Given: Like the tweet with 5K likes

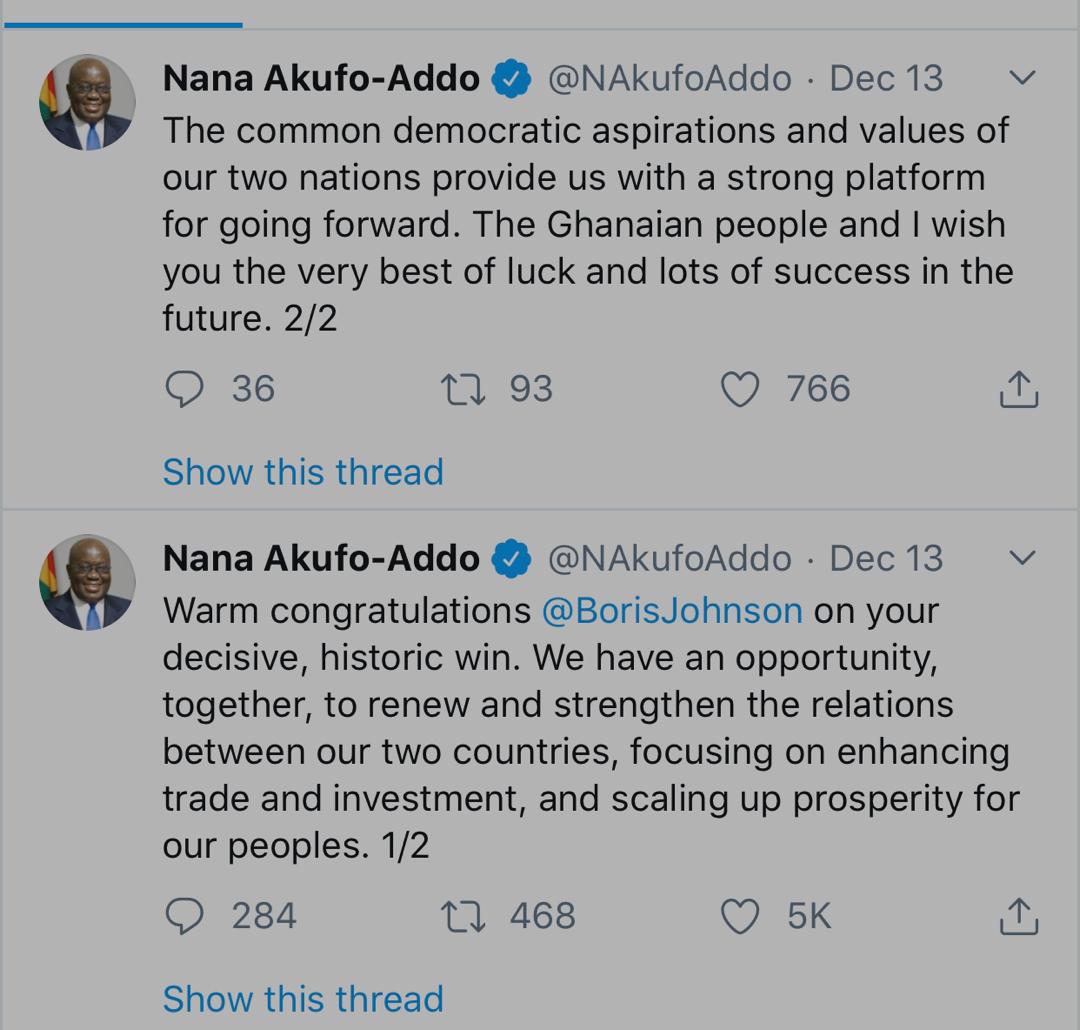Looking at the screenshot, I should (740, 916).
